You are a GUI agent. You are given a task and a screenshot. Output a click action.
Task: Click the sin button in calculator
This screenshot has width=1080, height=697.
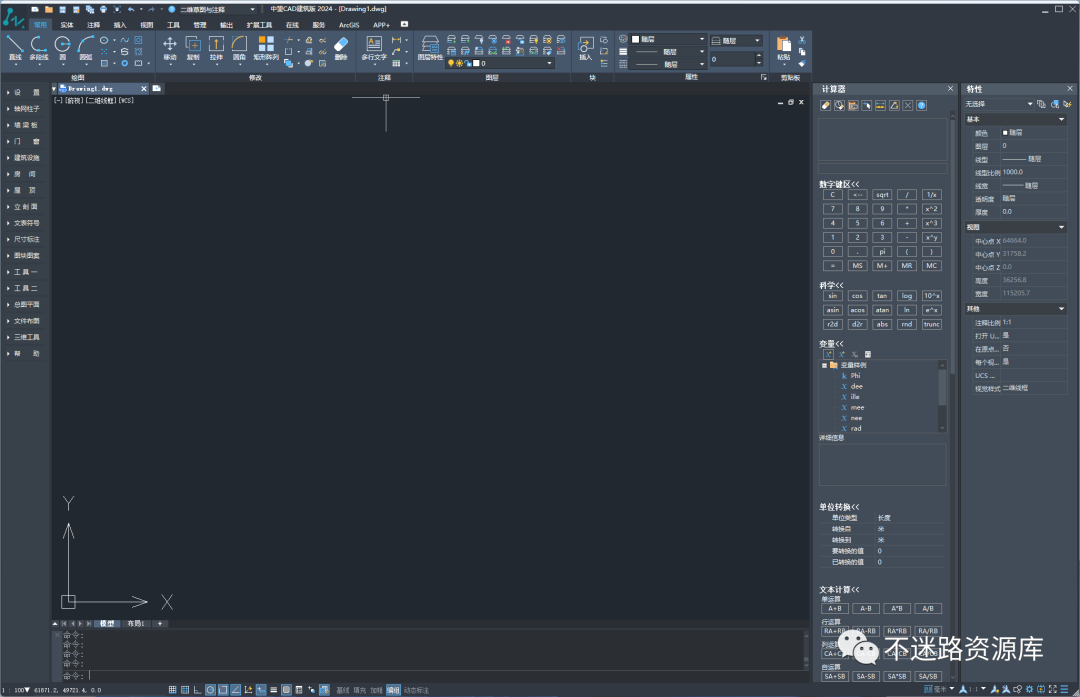click(x=833, y=295)
